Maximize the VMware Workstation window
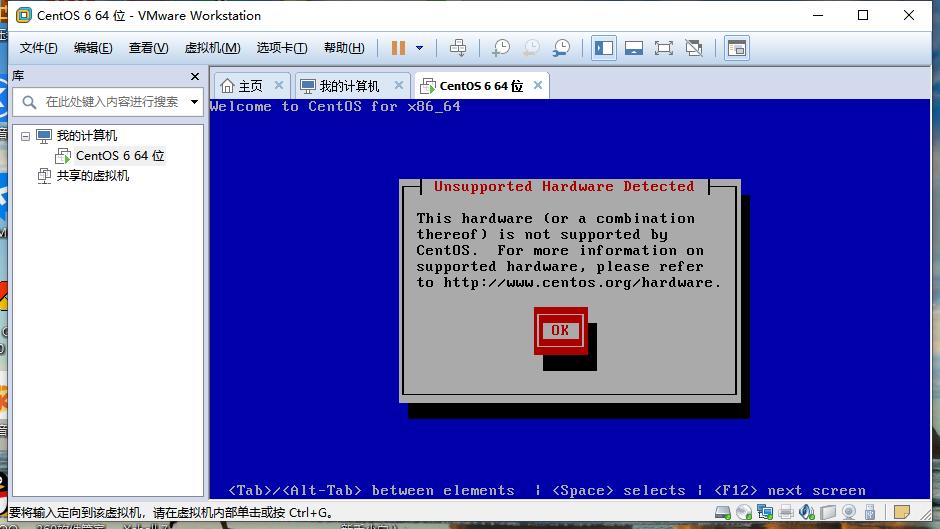This screenshot has height=529, width=940. pos(863,16)
